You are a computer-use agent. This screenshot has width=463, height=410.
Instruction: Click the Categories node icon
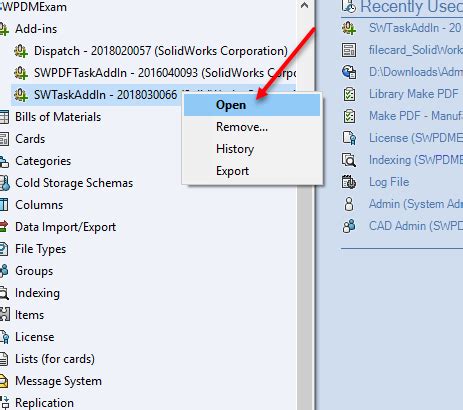click(x=4, y=161)
